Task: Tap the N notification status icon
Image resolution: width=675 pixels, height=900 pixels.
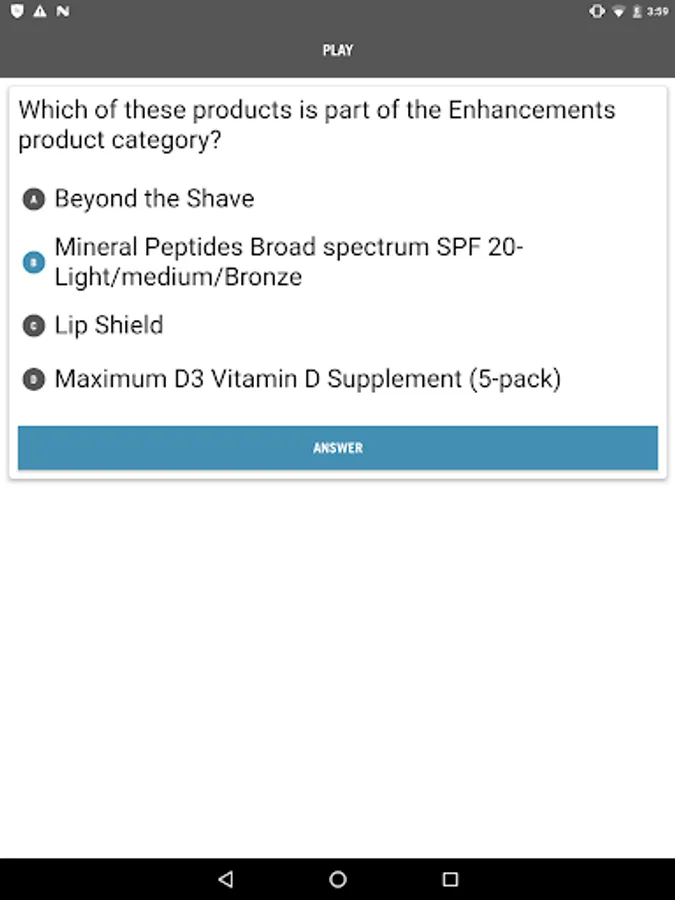Action: point(62,11)
